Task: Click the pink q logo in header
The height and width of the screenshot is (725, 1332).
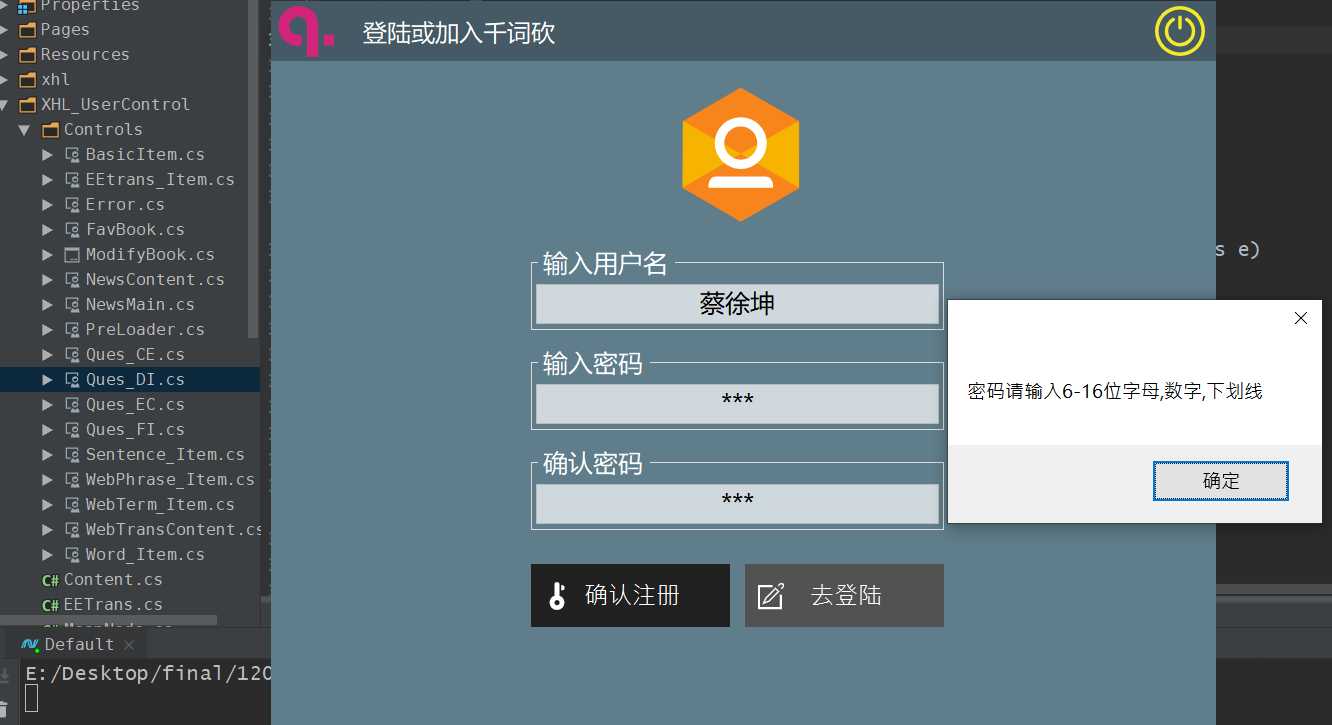Action: click(305, 31)
